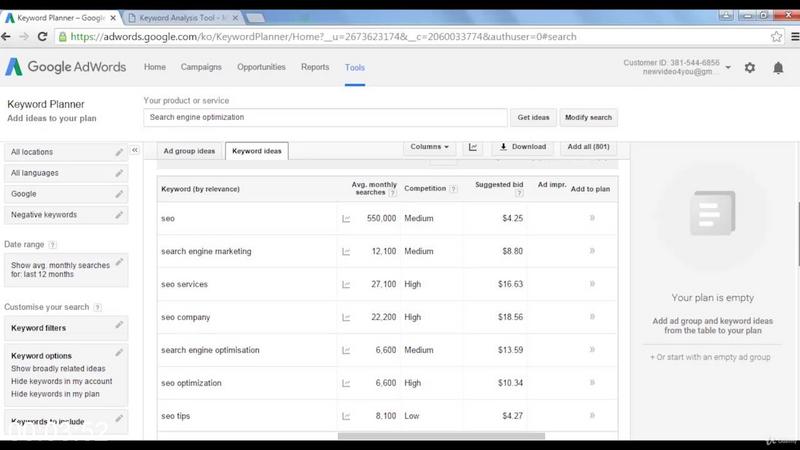Edit the All locations targeting pencil
The width and height of the screenshot is (800, 450).
pyautogui.click(x=119, y=152)
